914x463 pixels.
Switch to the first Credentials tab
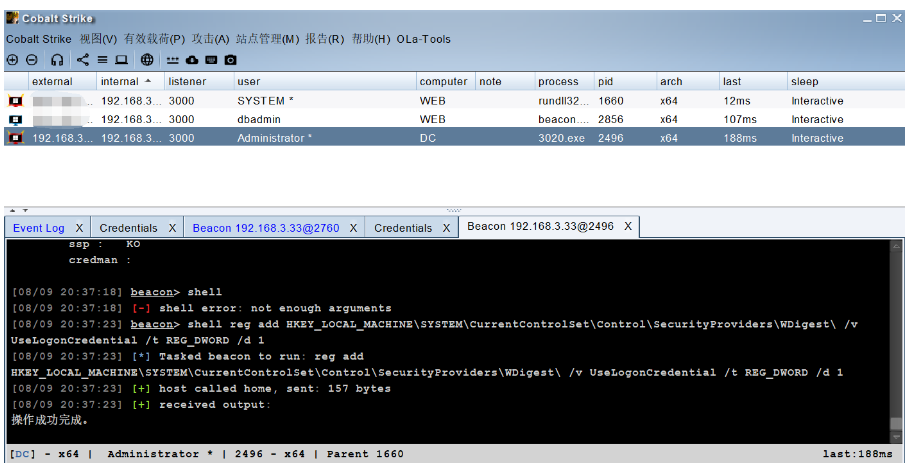128,228
